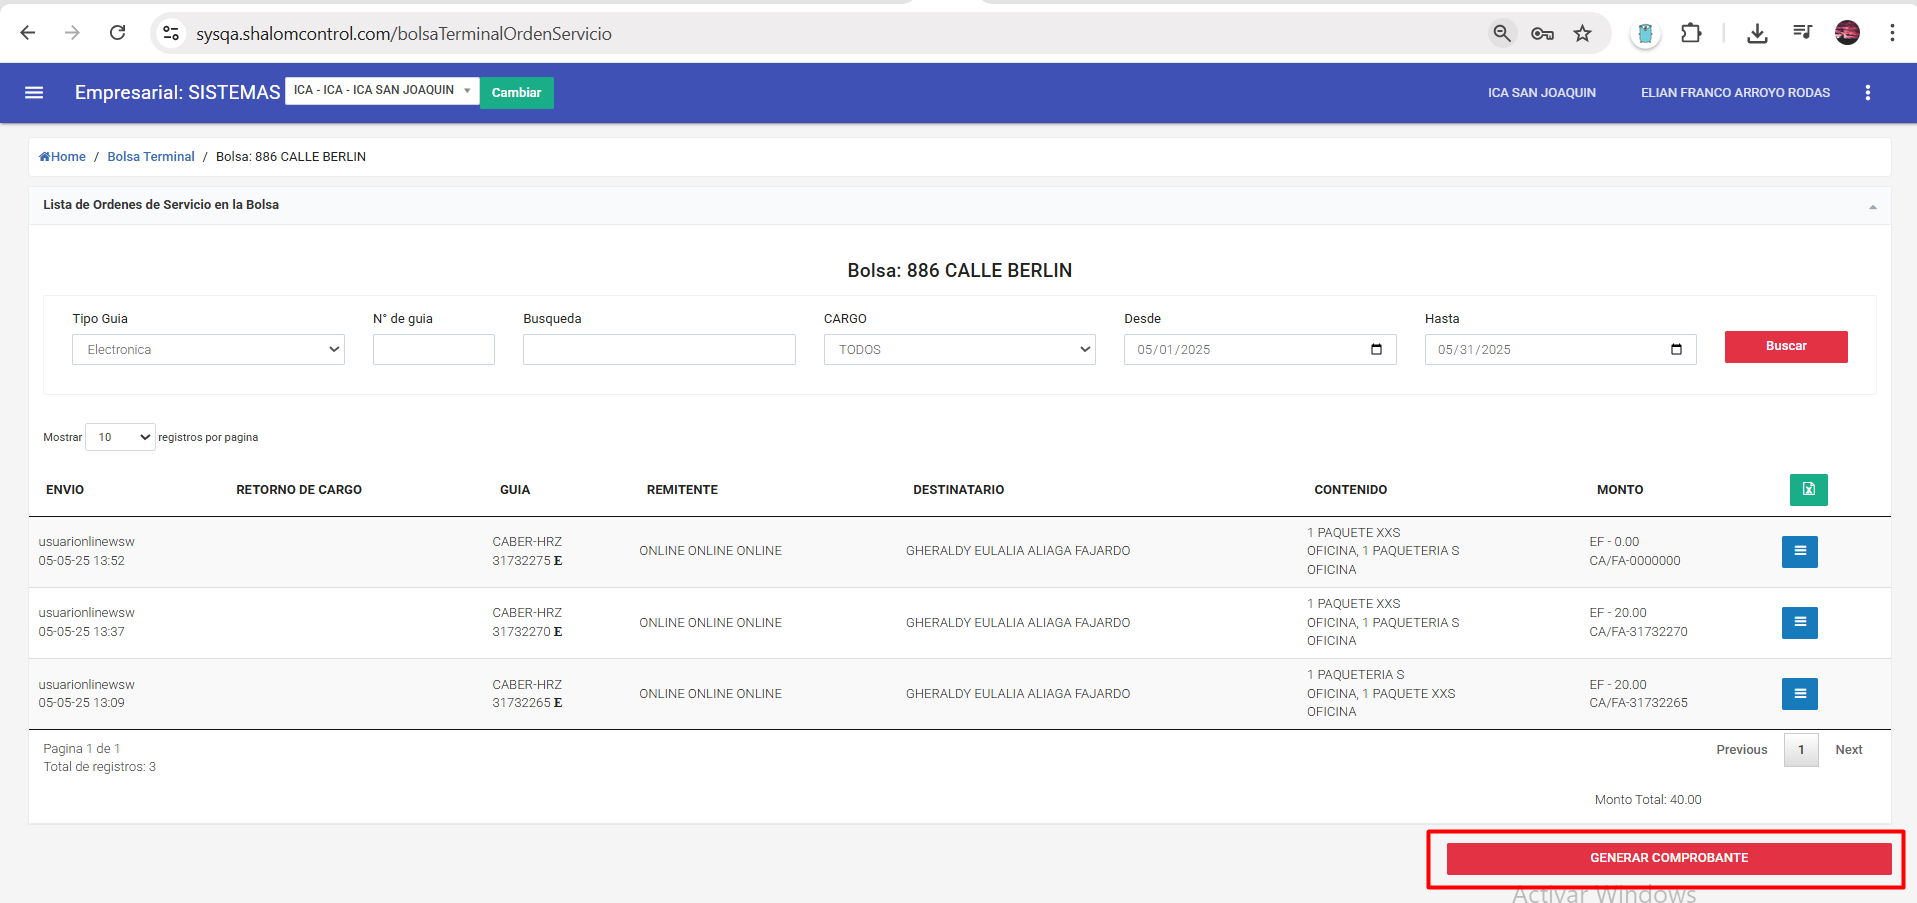The height and width of the screenshot is (903, 1917).
Task: Open the hamburger side menu
Action: click(x=34, y=93)
